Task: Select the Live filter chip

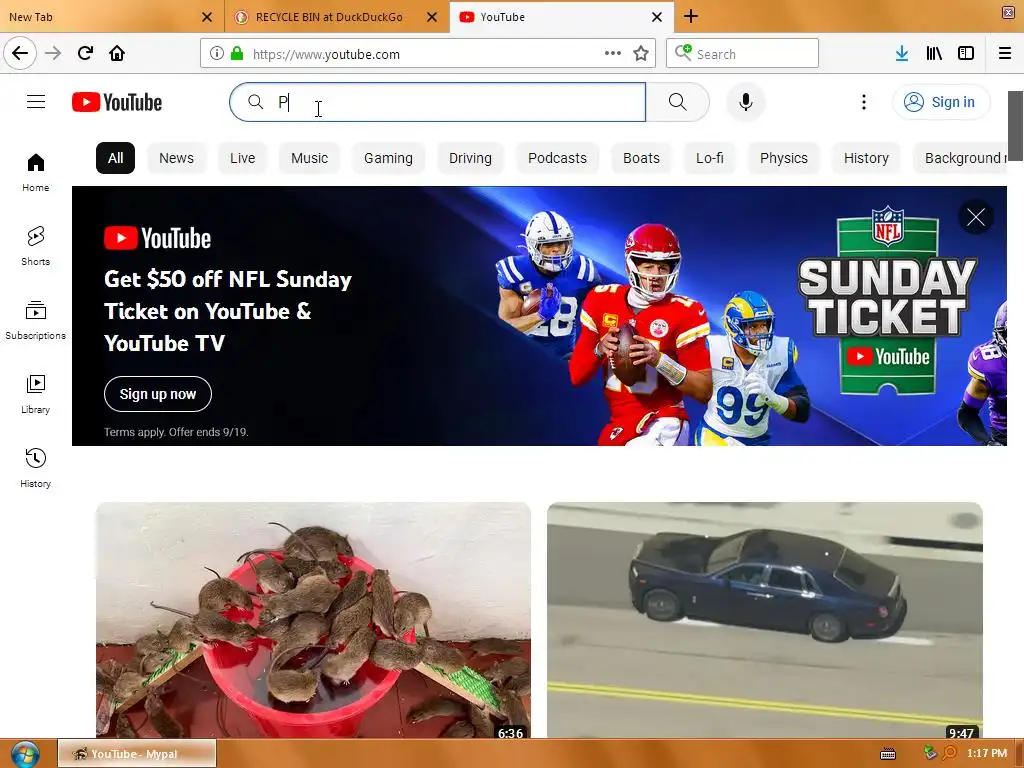Action: pyautogui.click(x=242, y=158)
